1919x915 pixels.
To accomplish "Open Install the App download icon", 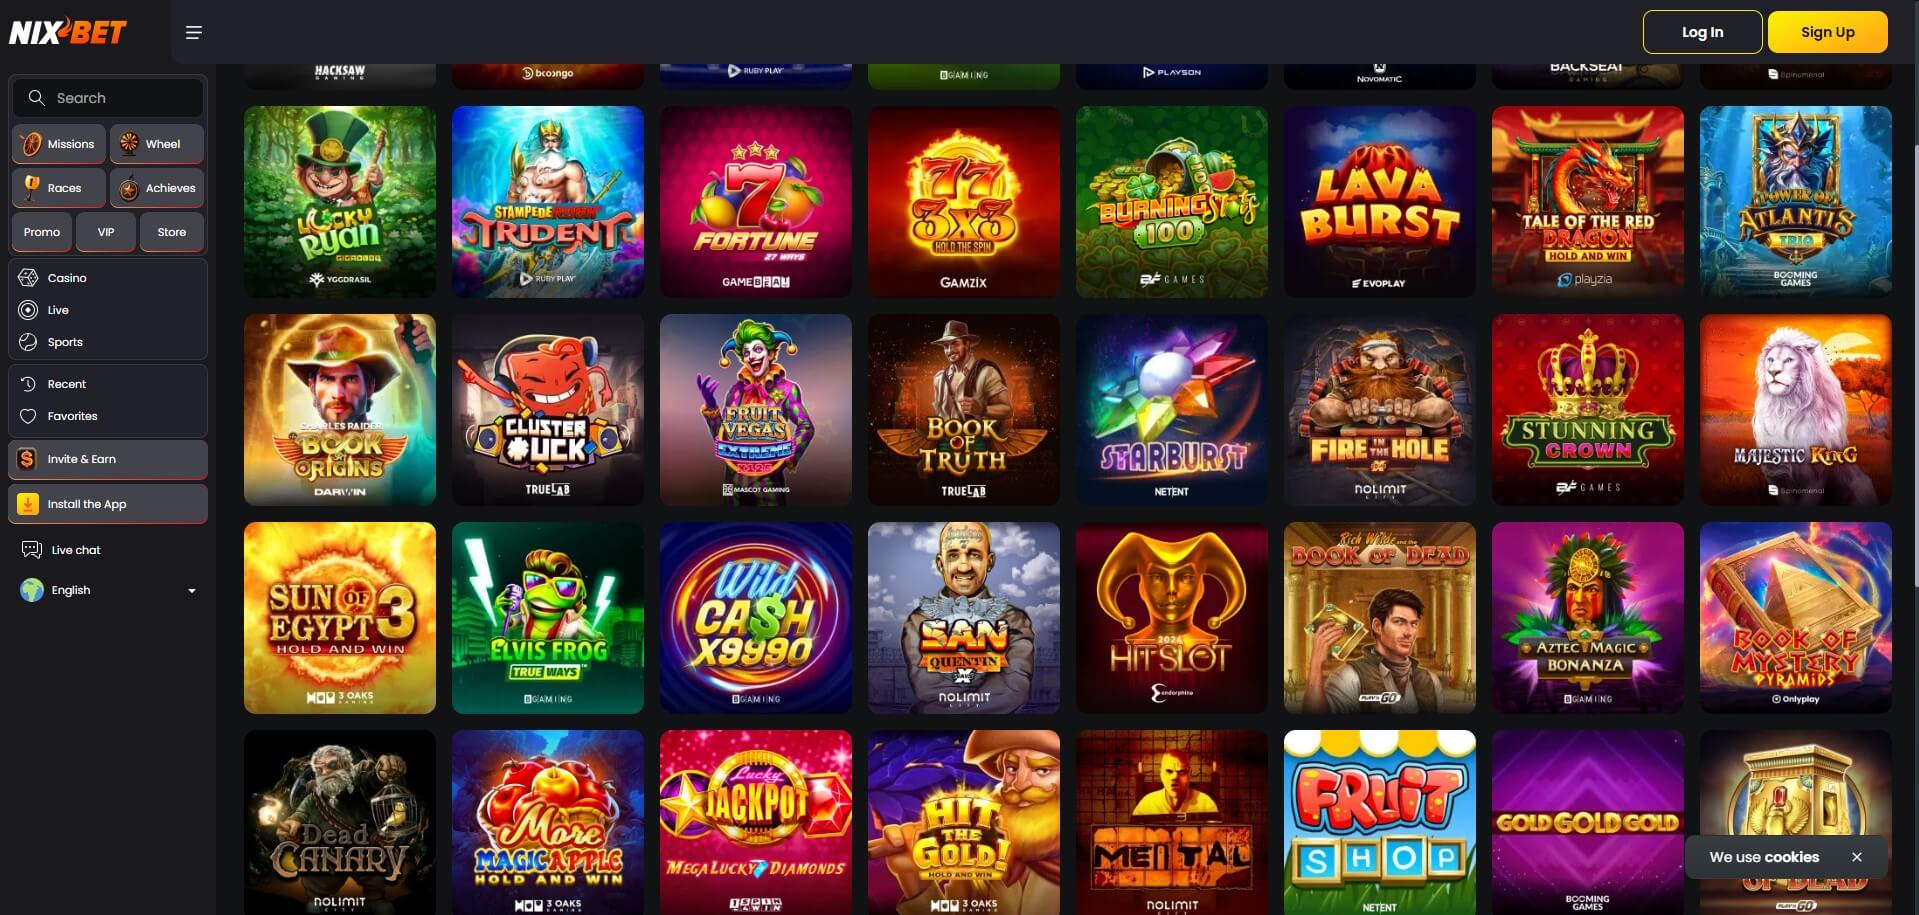I will [x=28, y=504].
